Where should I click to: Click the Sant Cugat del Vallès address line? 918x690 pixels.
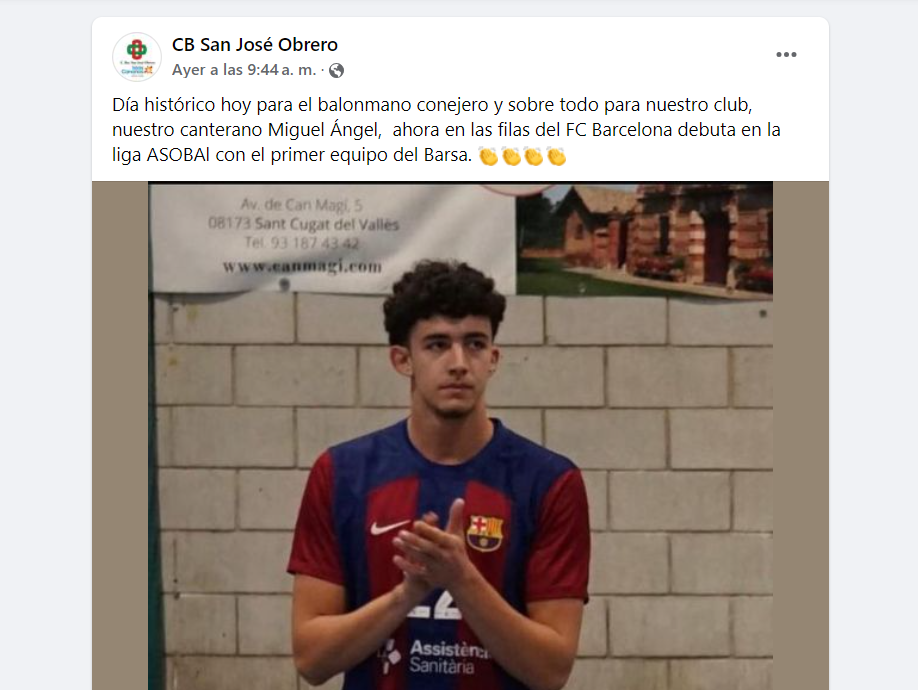tap(303, 224)
